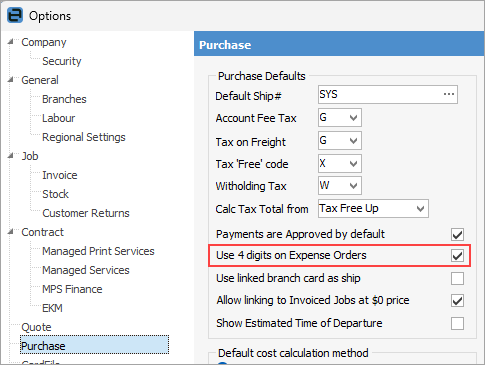Viewport: 485px width, 365px height.
Task: Click the Calc Tax Total from label
Action: (x=262, y=209)
